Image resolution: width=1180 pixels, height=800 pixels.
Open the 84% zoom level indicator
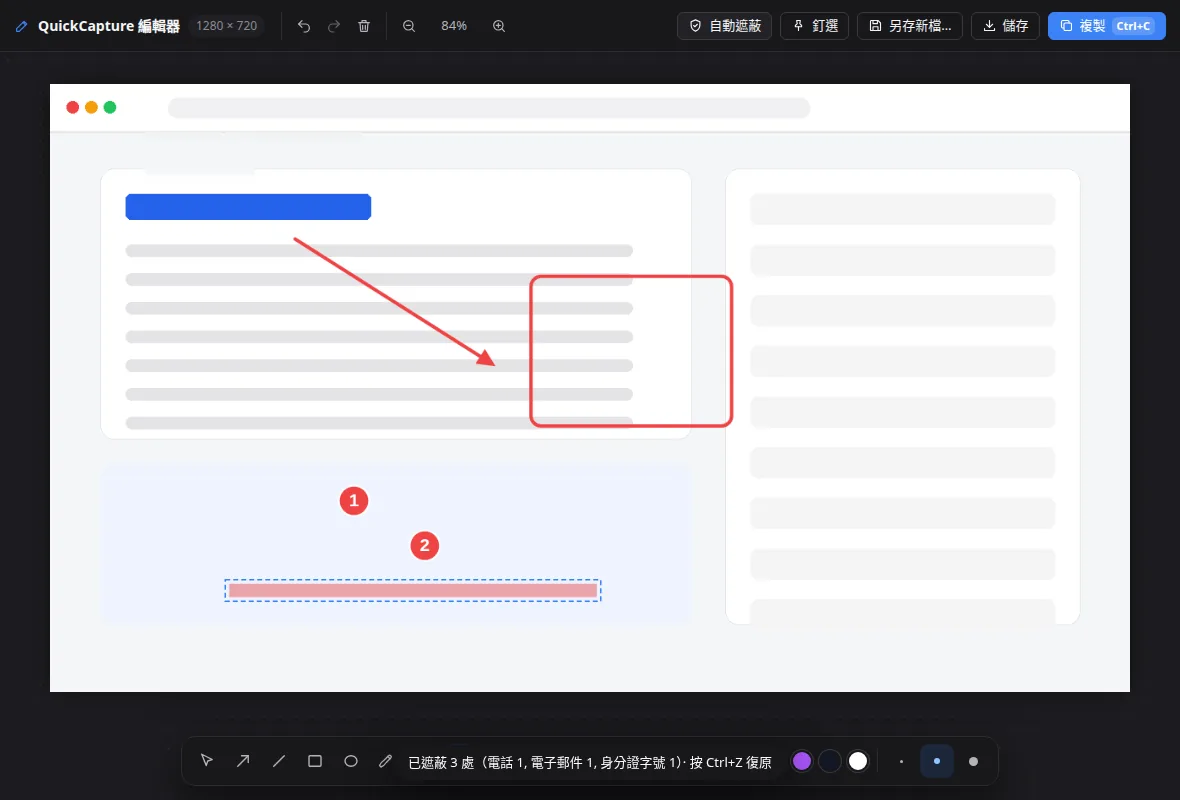click(x=454, y=26)
